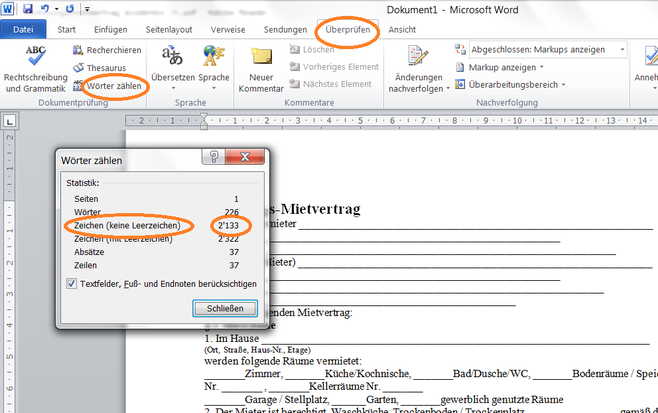Redo the action with the Redo arrow
The image size is (658, 413).
tap(70, 8)
